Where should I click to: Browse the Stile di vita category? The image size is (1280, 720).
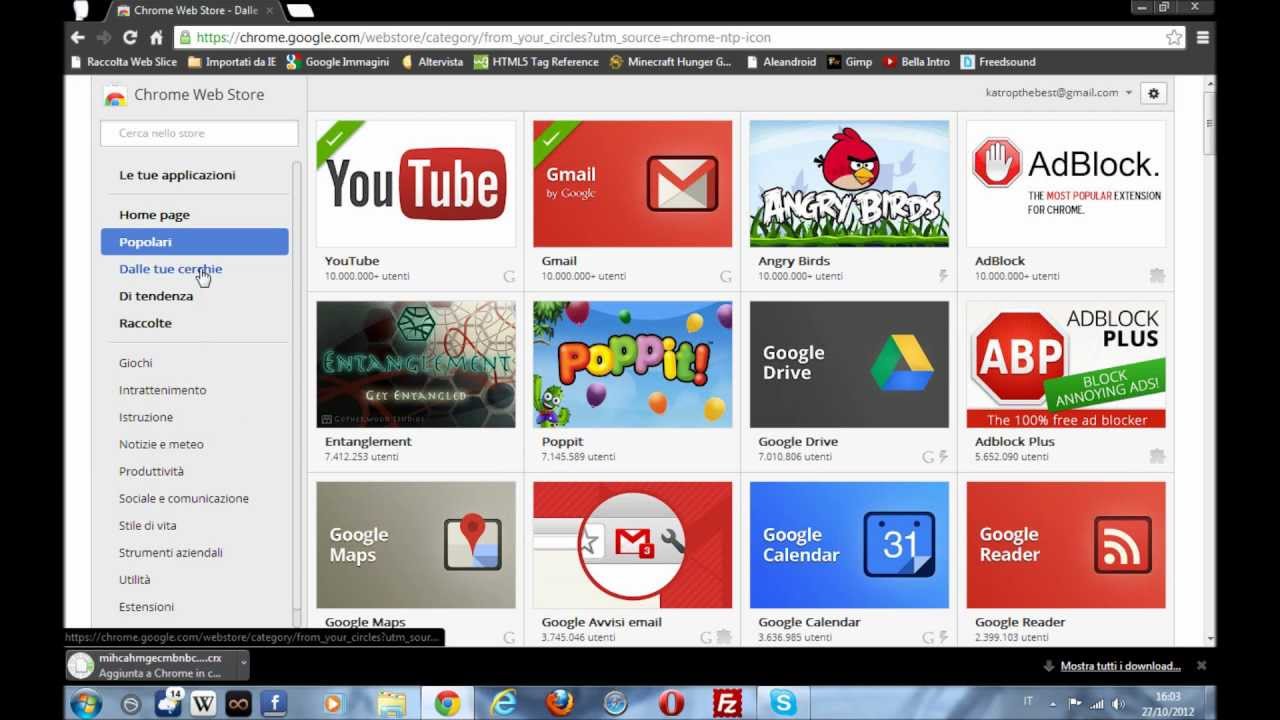147,525
